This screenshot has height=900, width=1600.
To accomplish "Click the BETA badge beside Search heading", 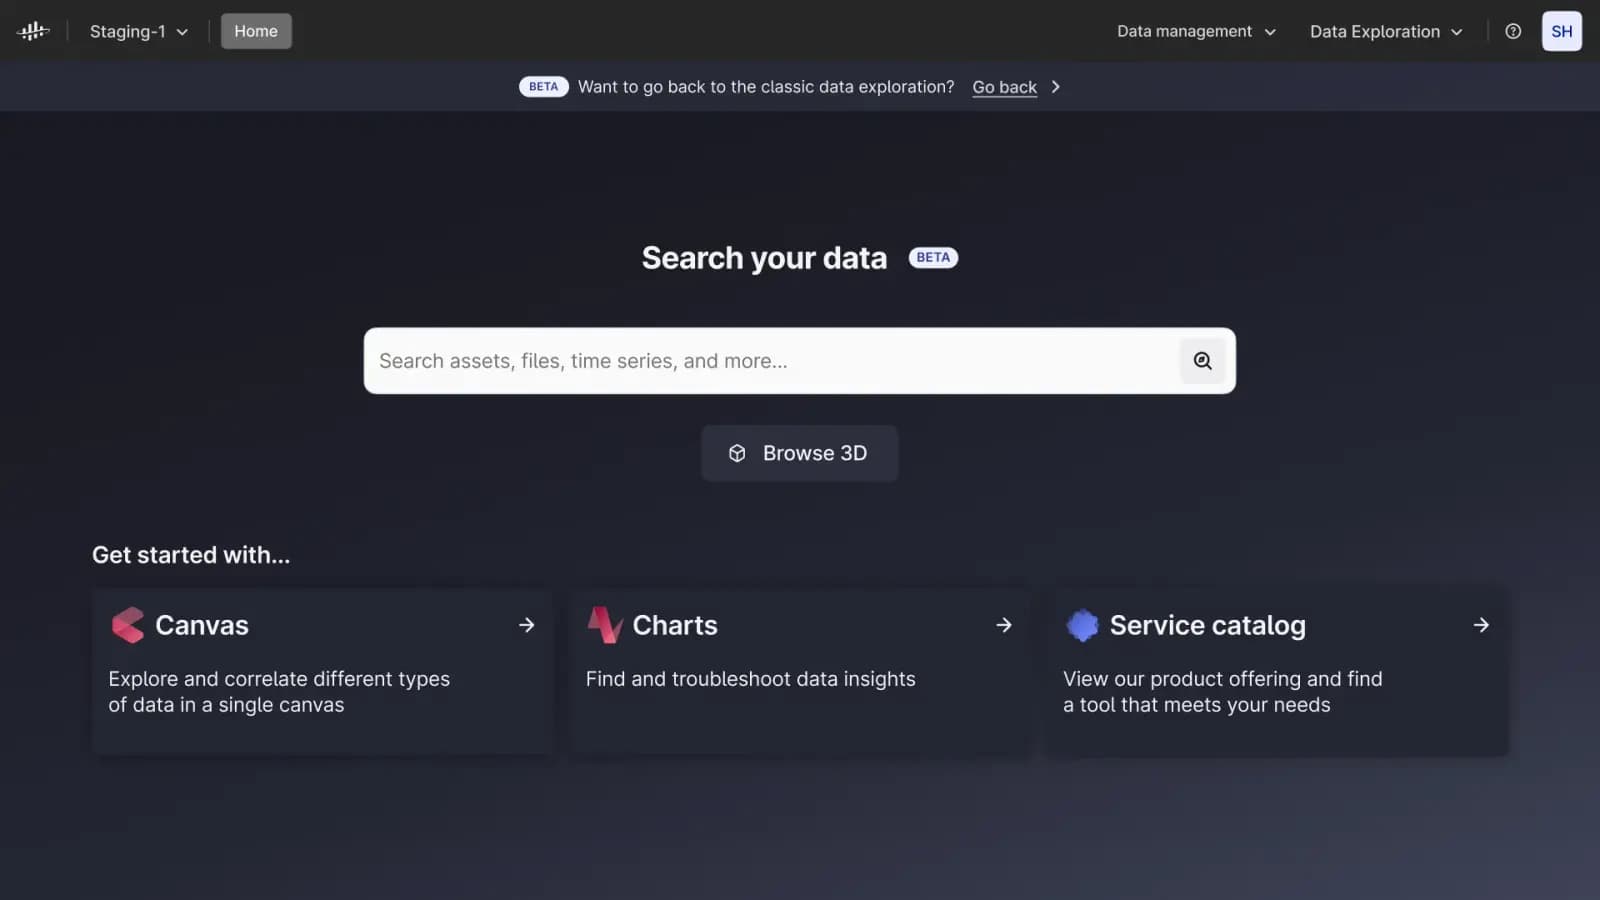I will tap(933, 258).
